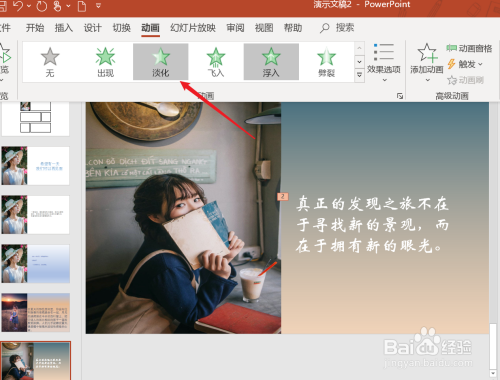Open the 帮助 (Help) tab
Viewport: 500px width, 380px height.
click(x=293, y=28)
